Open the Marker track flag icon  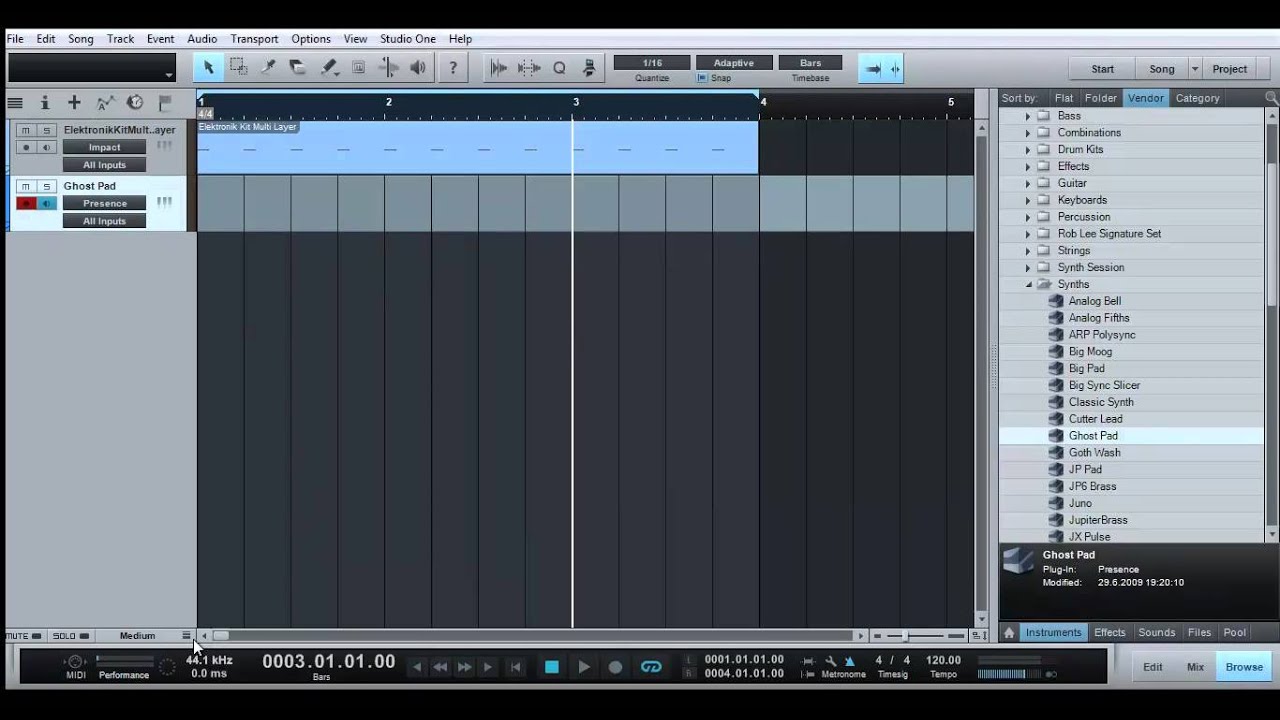(165, 103)
